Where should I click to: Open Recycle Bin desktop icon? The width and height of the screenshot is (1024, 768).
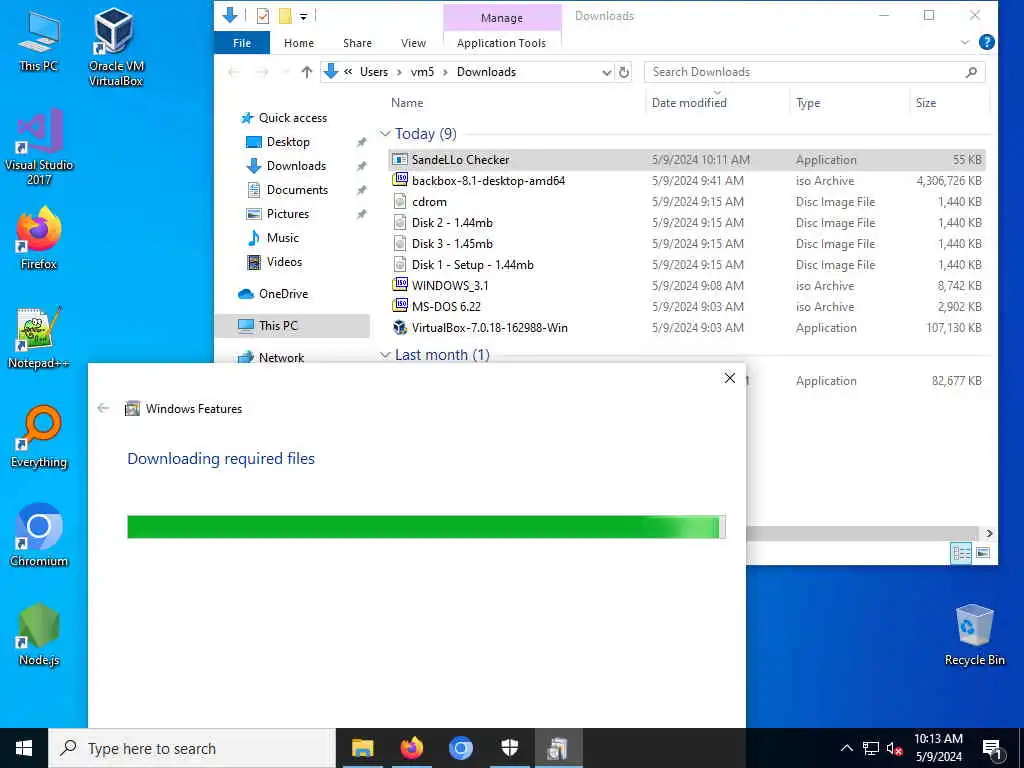point(974,635)
